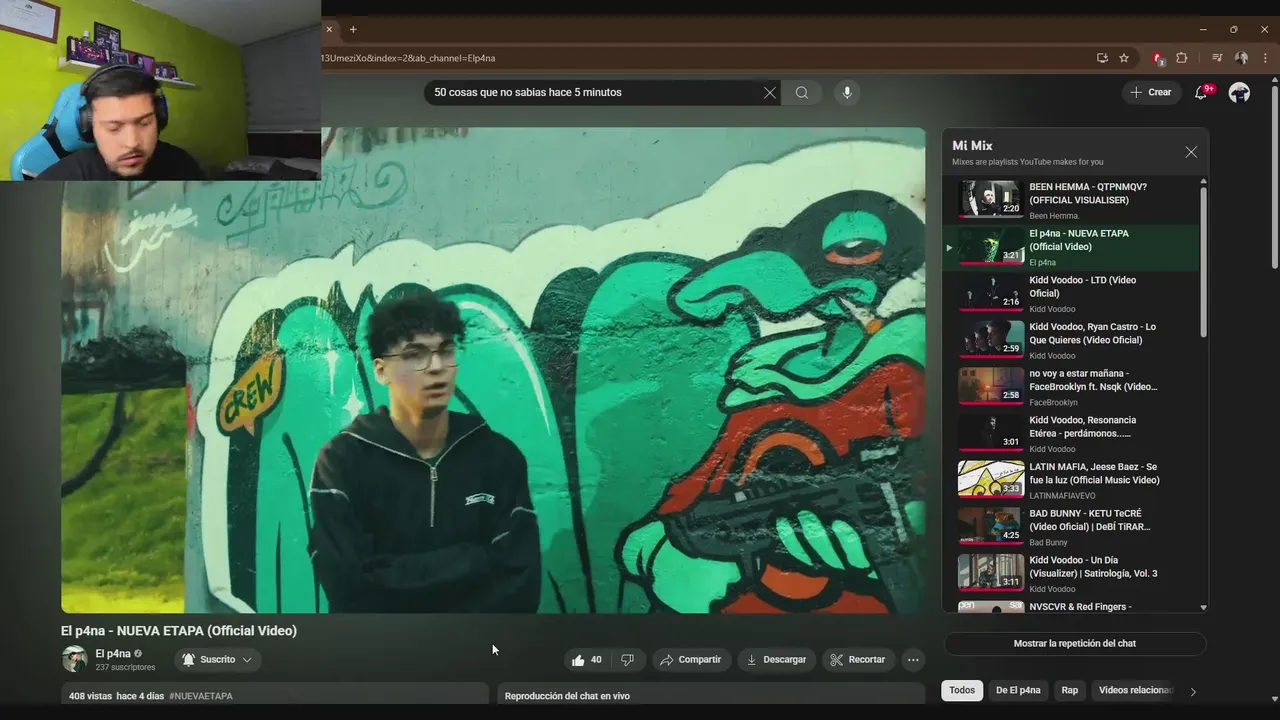The width and height of the screenshot is (1280, 720).
Task: Click the search magnifier icon
Action: [x=801, y=92]
